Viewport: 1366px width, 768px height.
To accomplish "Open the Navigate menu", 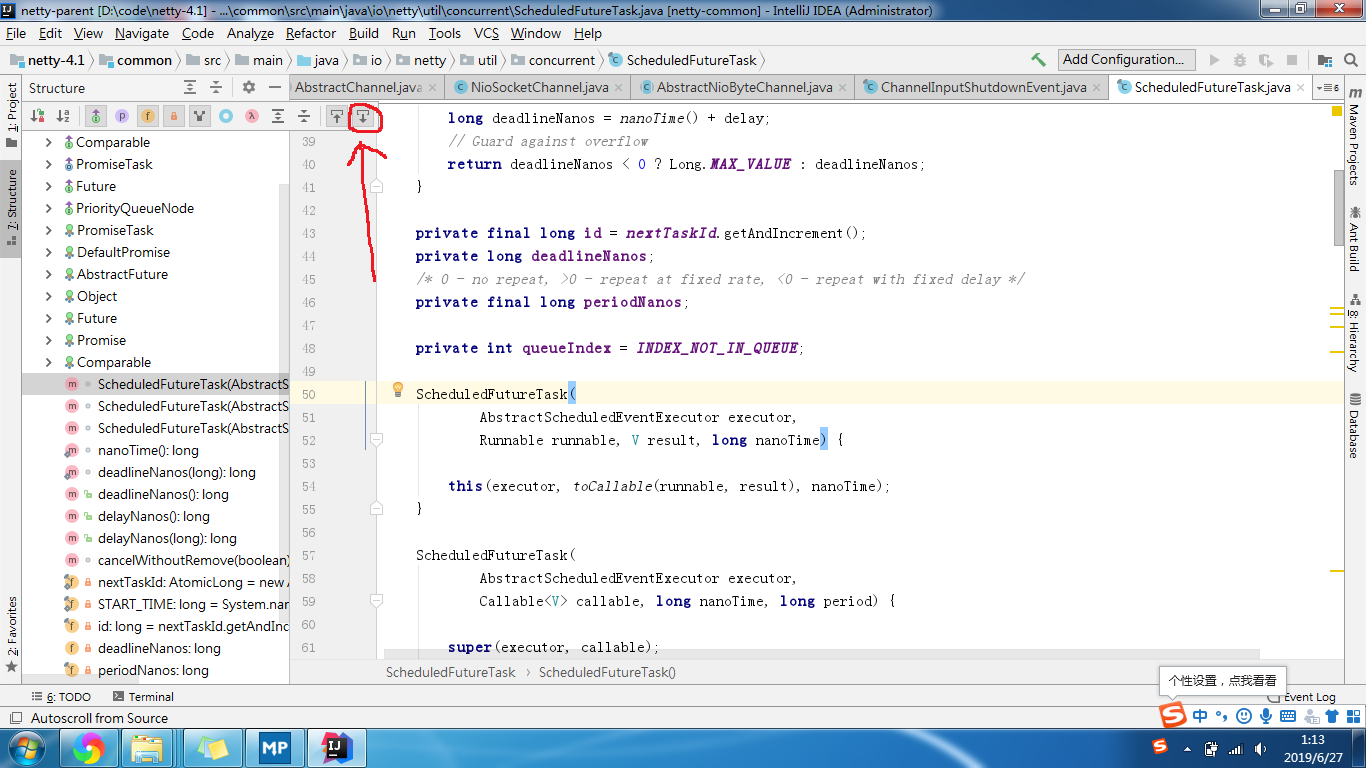I will pyautogui.click(x=142, y=33).
